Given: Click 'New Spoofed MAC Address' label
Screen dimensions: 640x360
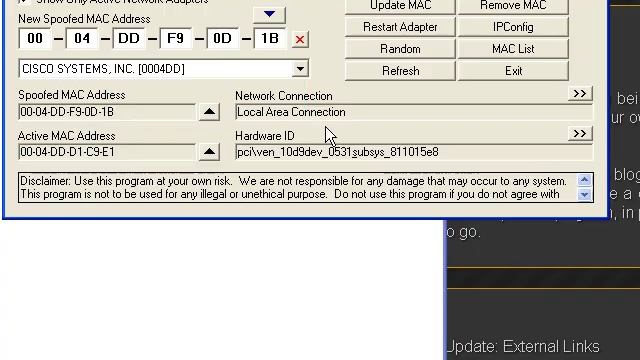Looking at the screenshot, I should click(84, 19).
